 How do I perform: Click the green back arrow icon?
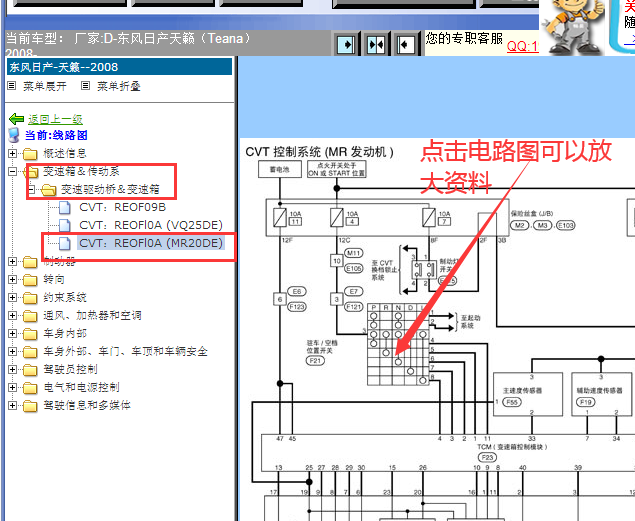click(x=17, y=119)
